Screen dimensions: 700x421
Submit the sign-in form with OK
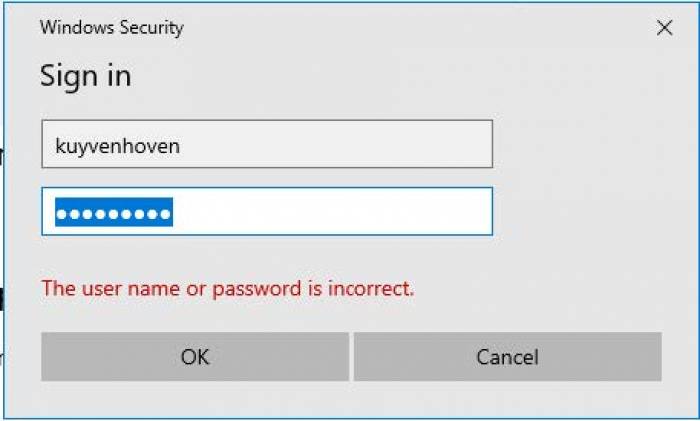195,356
